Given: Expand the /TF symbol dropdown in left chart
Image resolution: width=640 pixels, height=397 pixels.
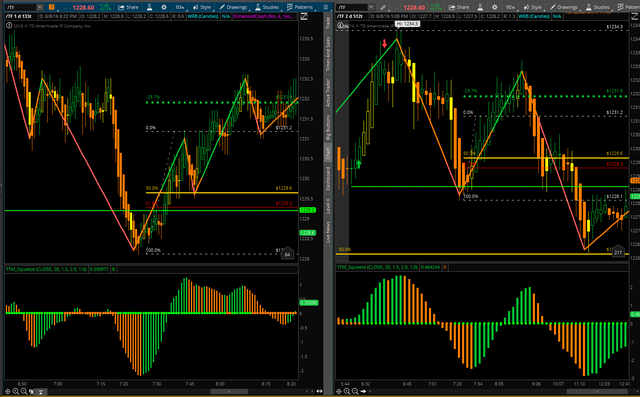Looking at the screenshot, I should coord(40,7).
